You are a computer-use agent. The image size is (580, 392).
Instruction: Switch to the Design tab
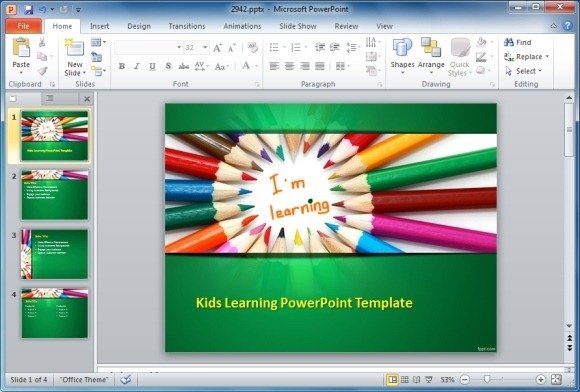(139, 26)
